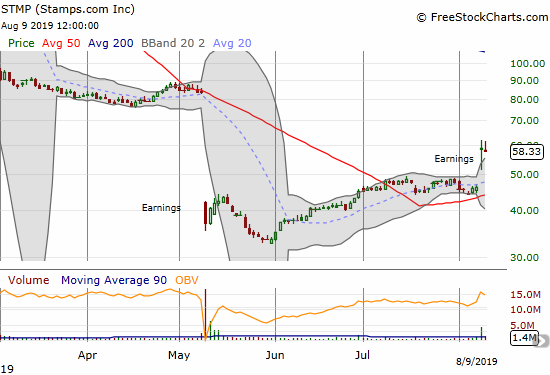The image size is (550, 375).
Task: Click the 58.33 current price tag
Action: 526,152
